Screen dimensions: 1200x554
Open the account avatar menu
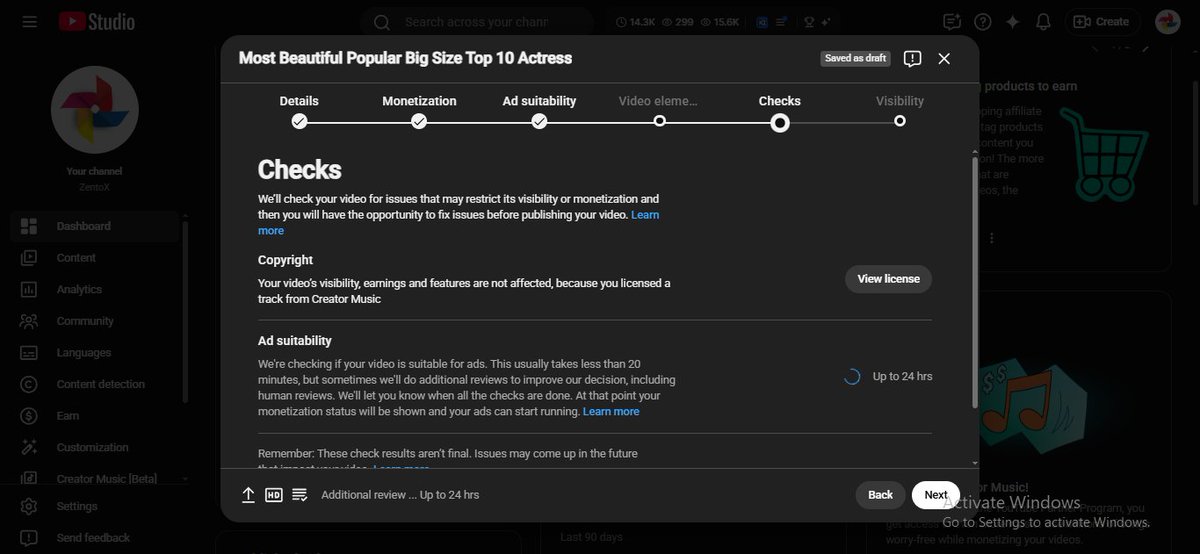coord(1168,21)
